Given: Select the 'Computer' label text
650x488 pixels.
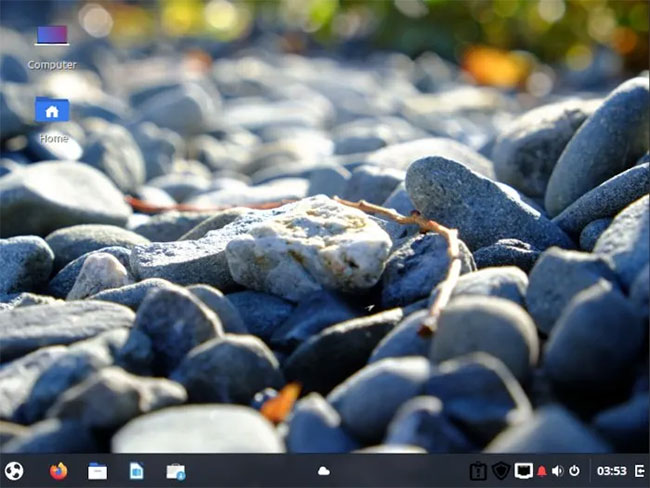Looking at the screenshot, I should point(52,65).
